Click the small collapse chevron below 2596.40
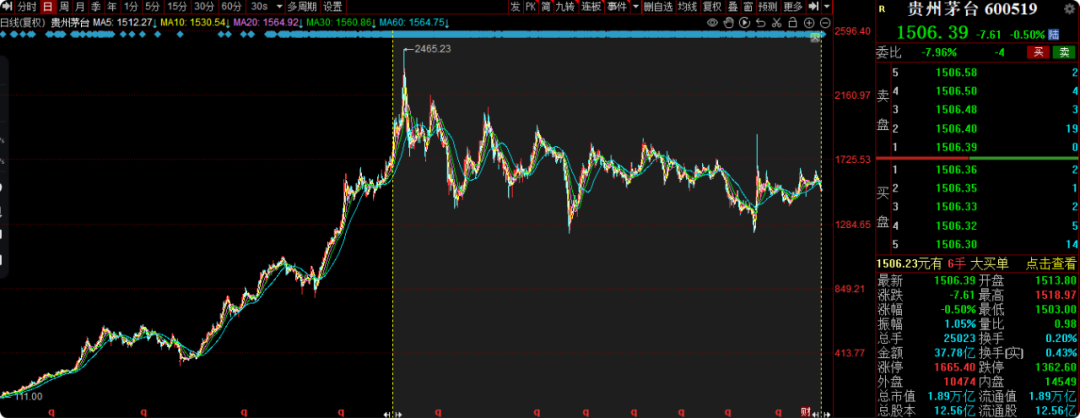This screenshot has height=418, width=1080. point(816,37)
